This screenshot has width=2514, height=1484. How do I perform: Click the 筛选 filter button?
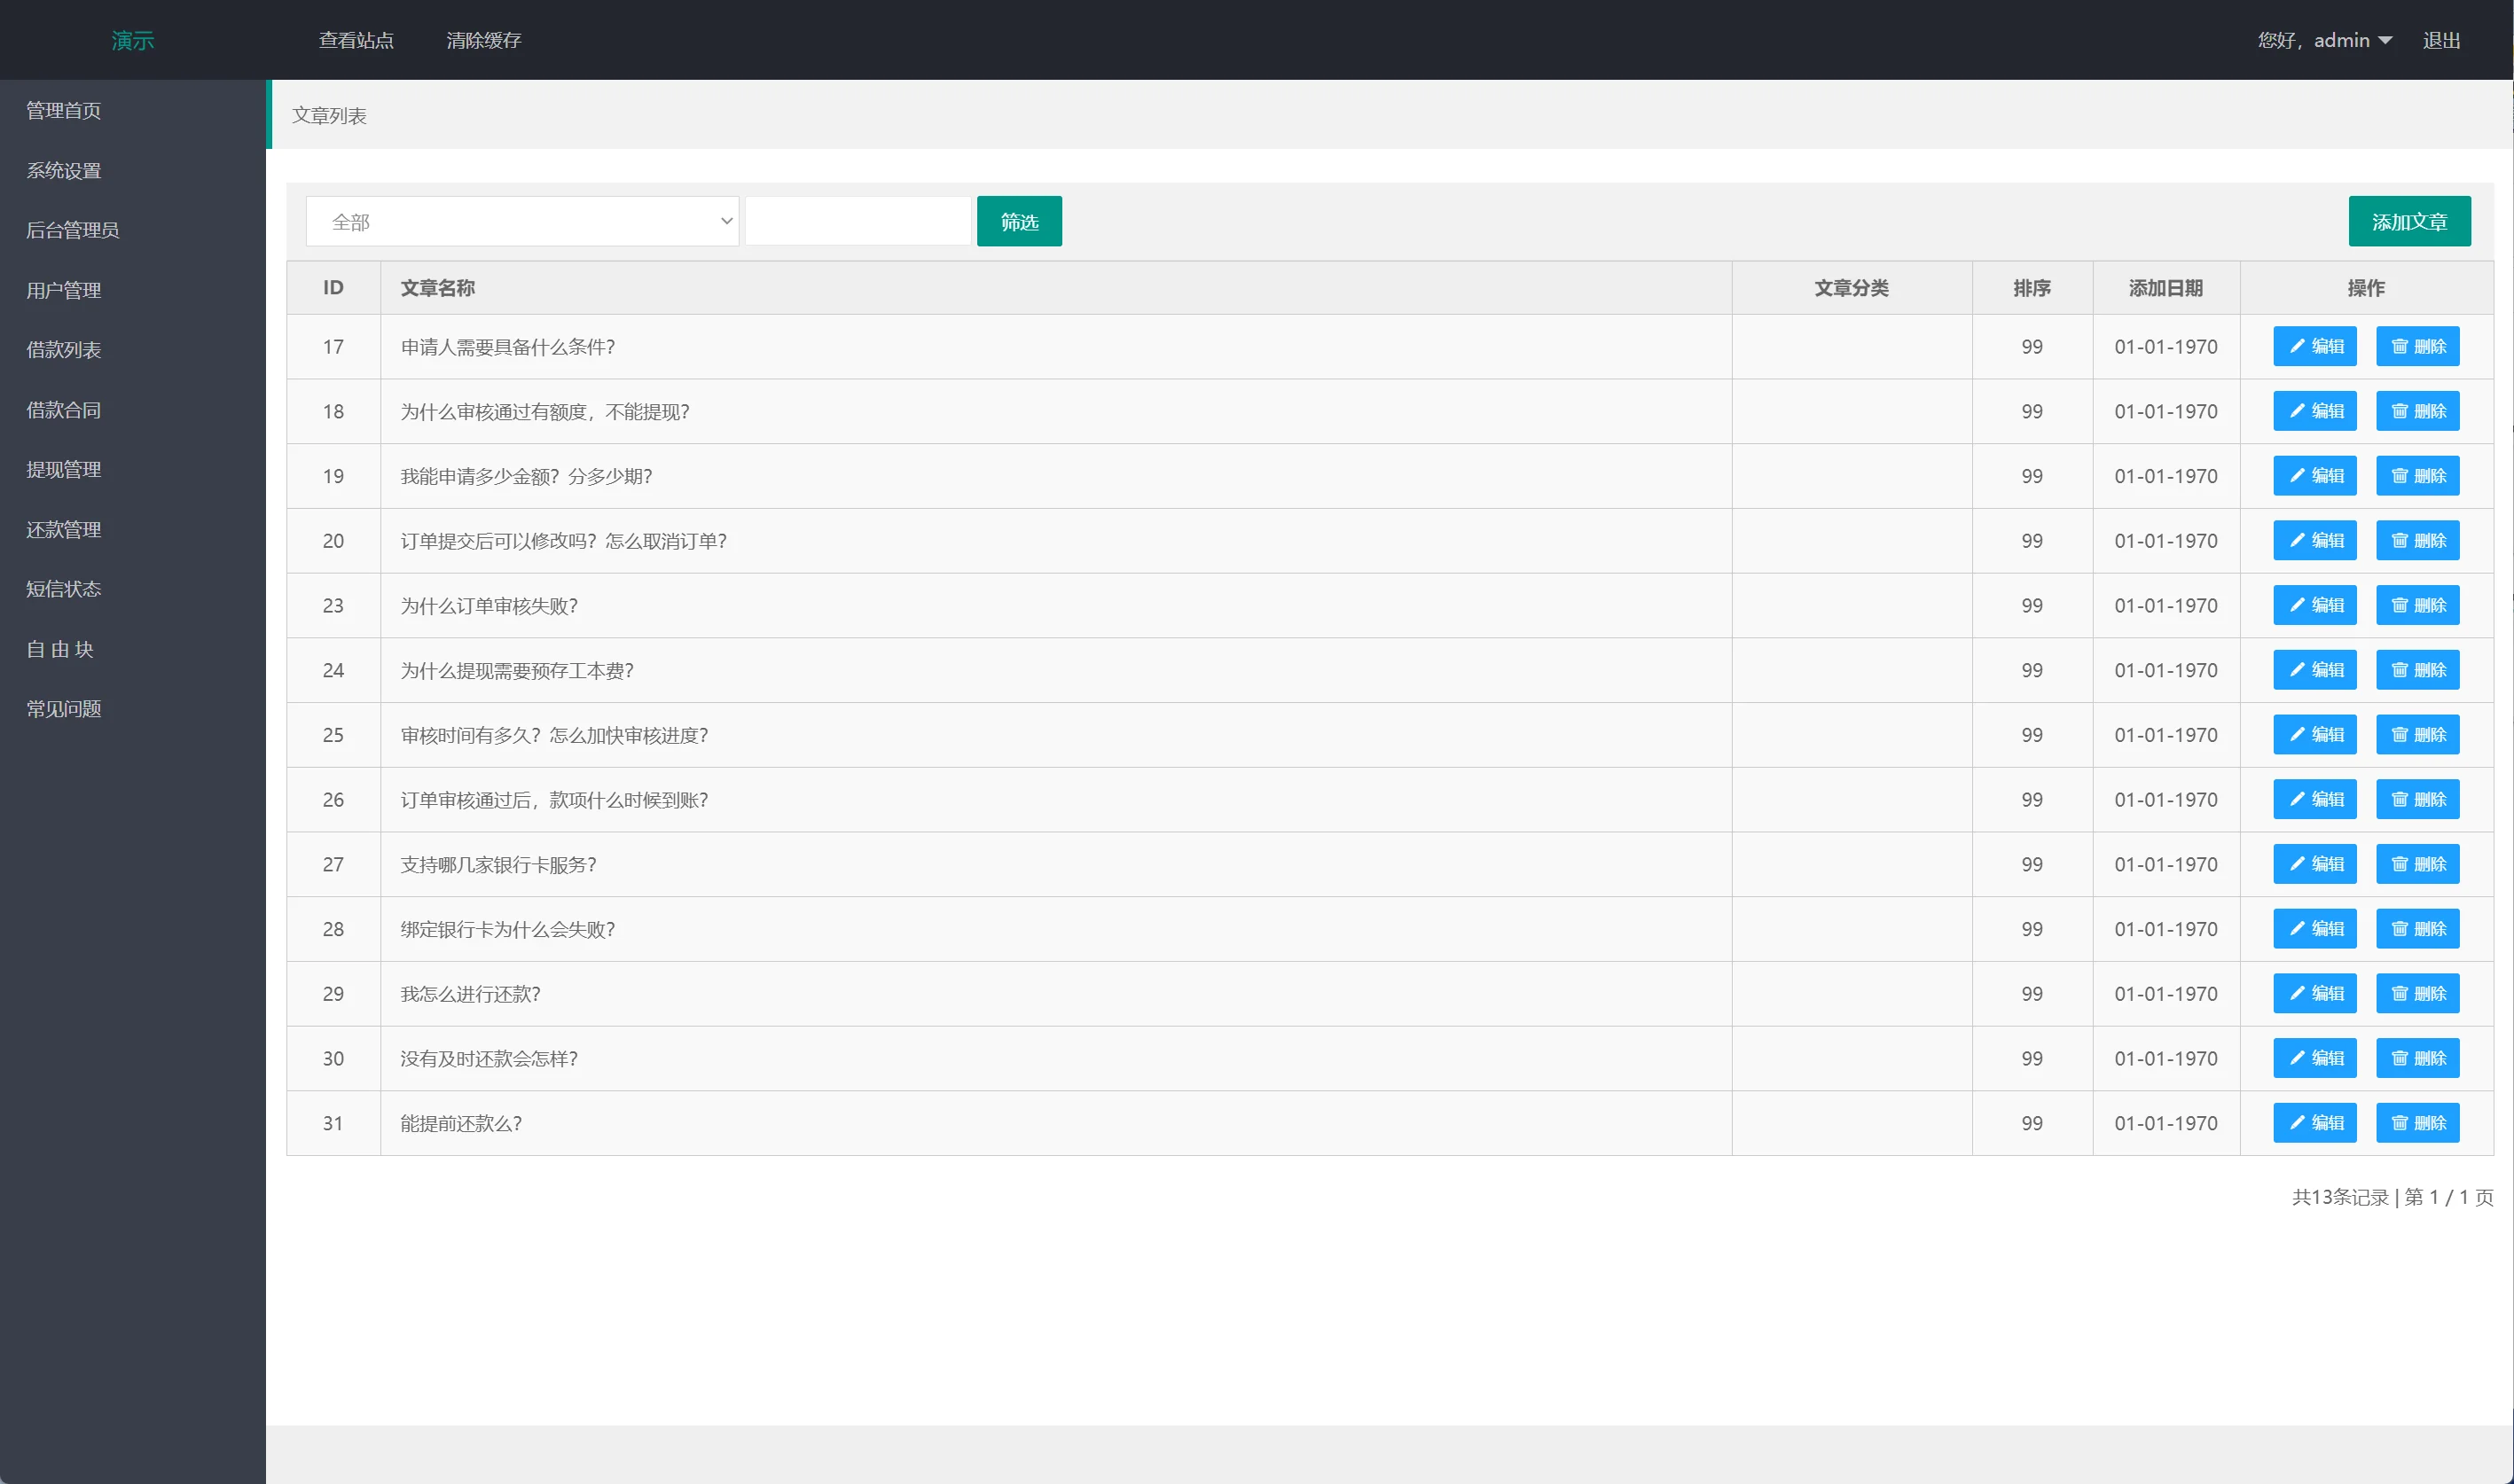coord(1019,222)
